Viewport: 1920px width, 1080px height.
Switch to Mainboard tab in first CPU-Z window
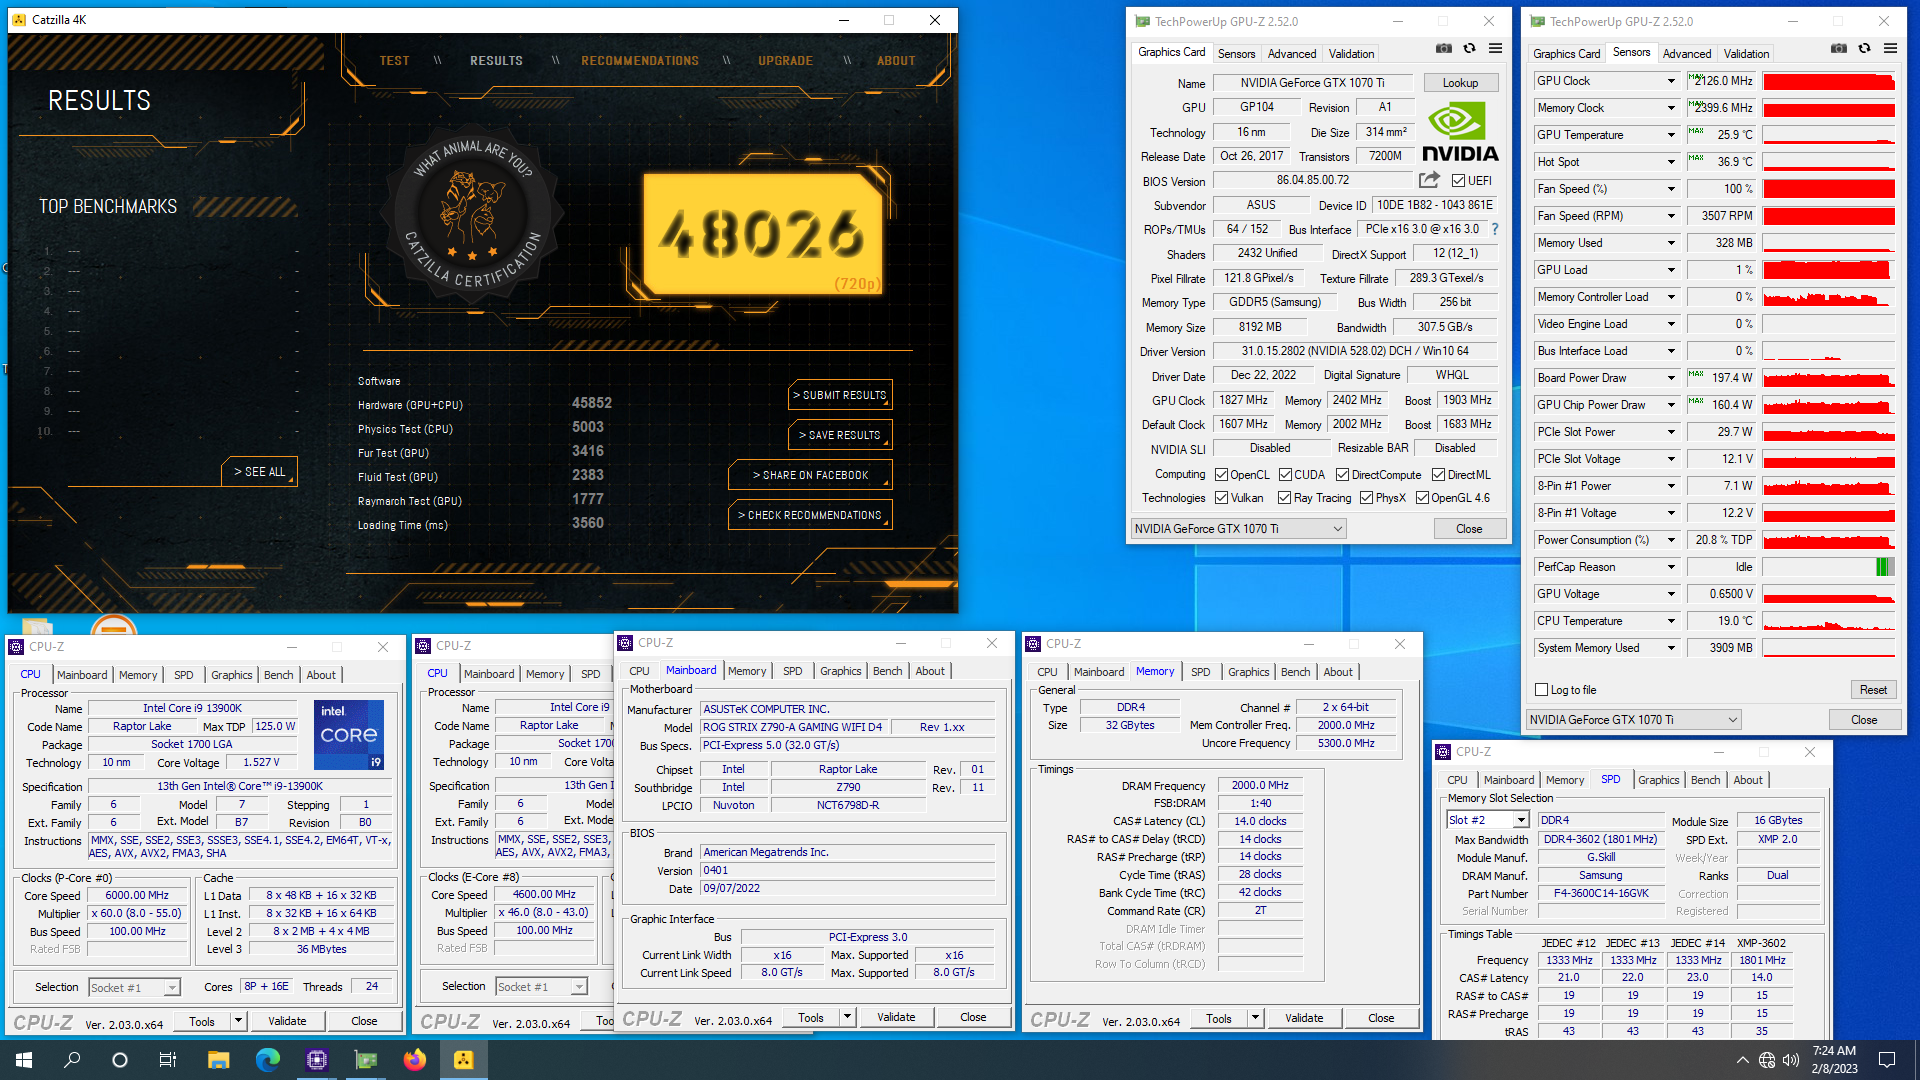tap(82, 675)
